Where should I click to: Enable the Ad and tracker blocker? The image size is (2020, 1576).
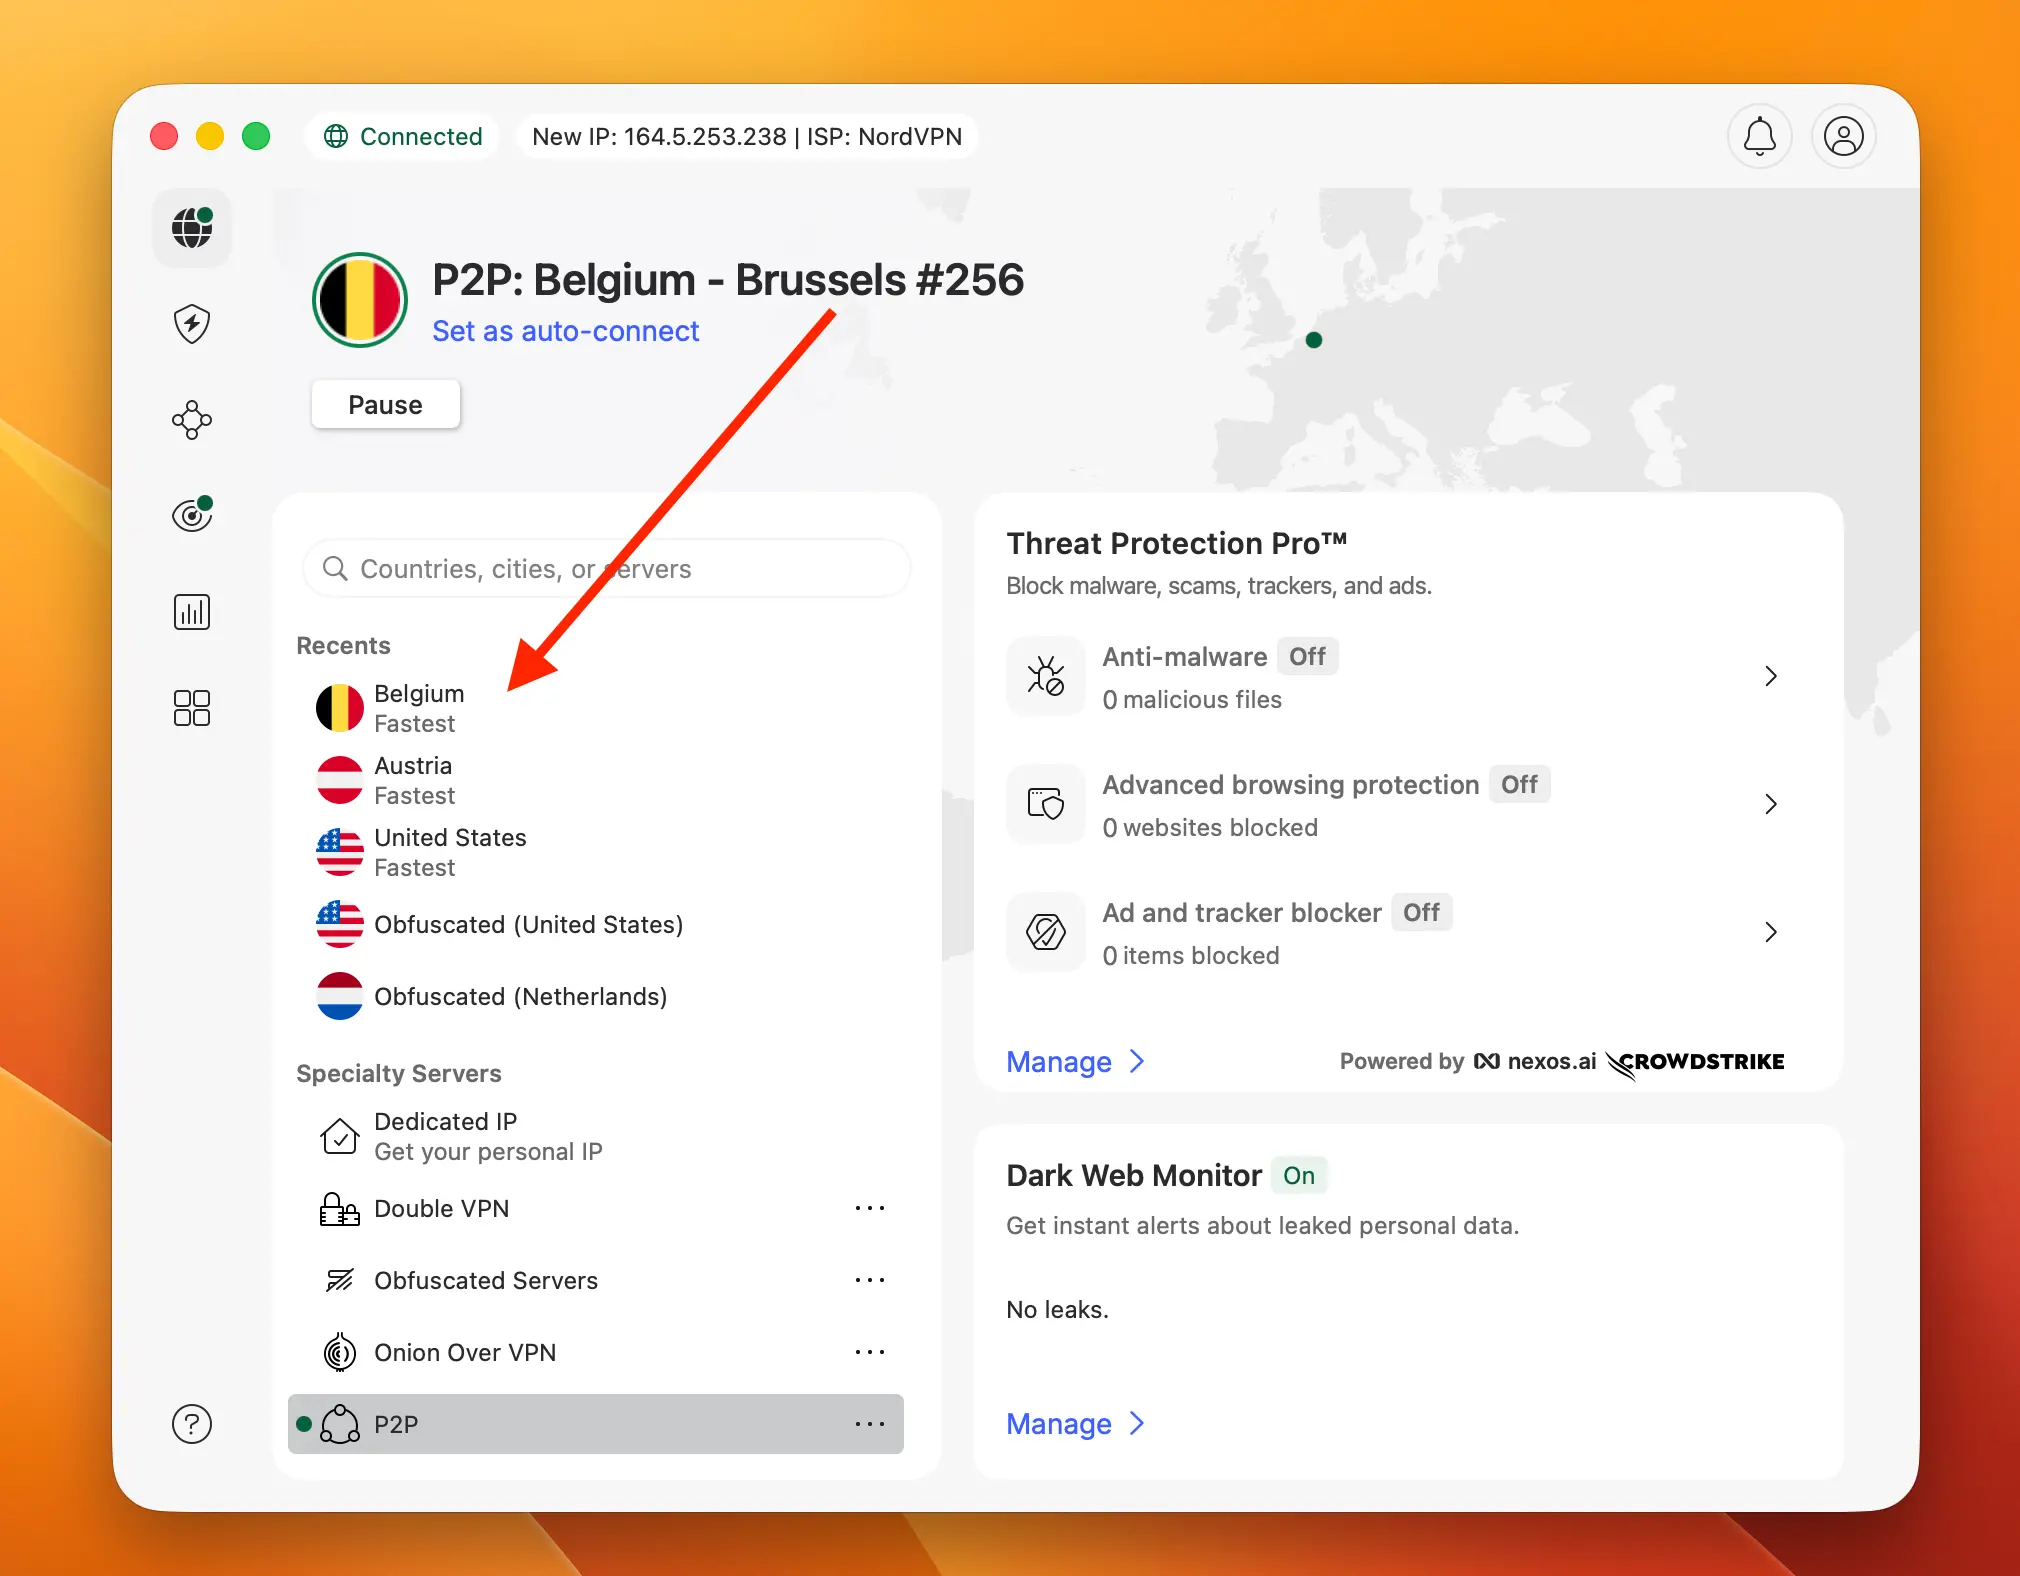(x=1421, y=912)
